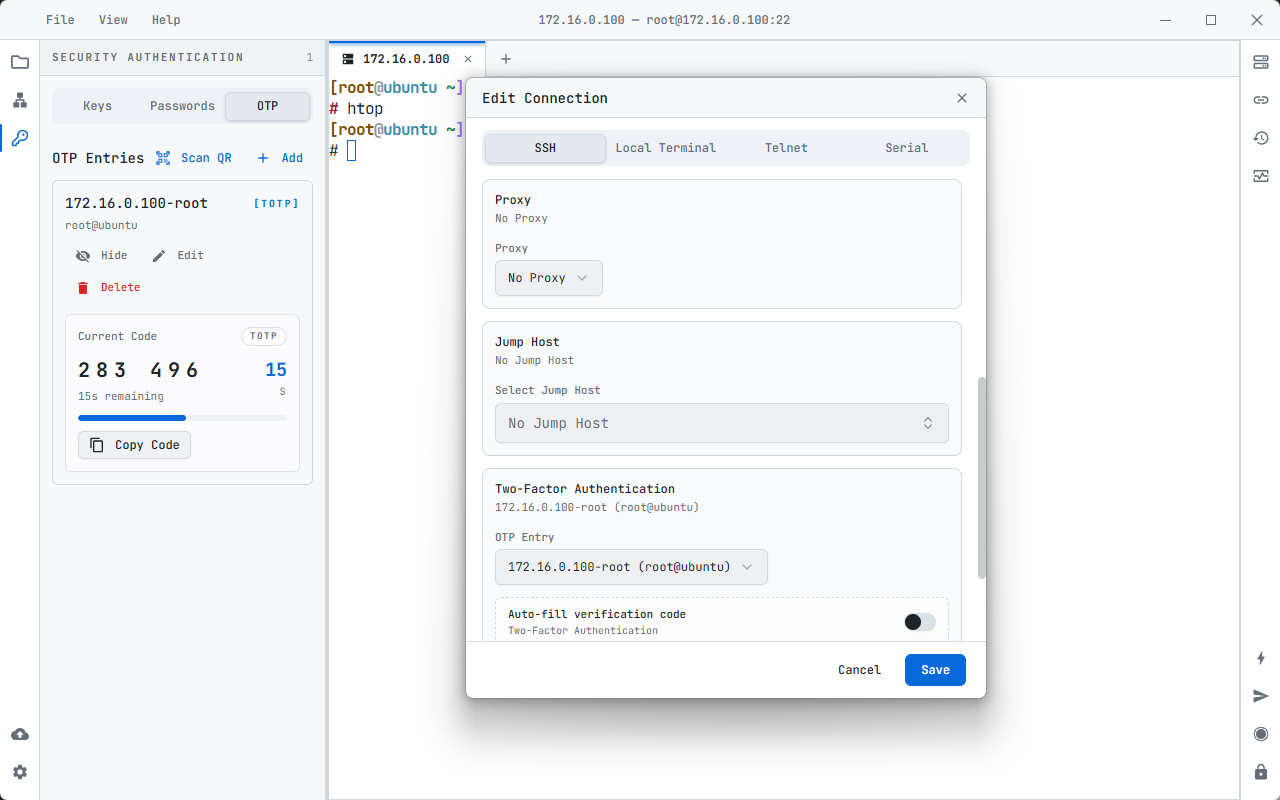Open the File menu
Screen dimensions: 1280x800
tap(60, 20)
